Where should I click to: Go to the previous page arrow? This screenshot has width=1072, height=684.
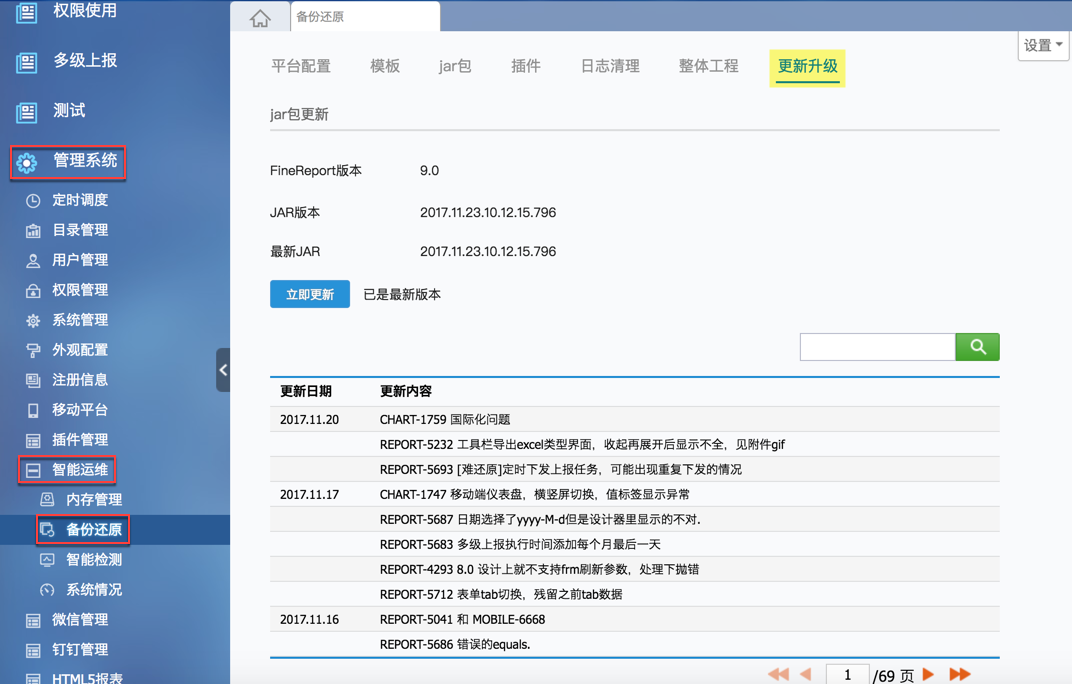(805, 674)
